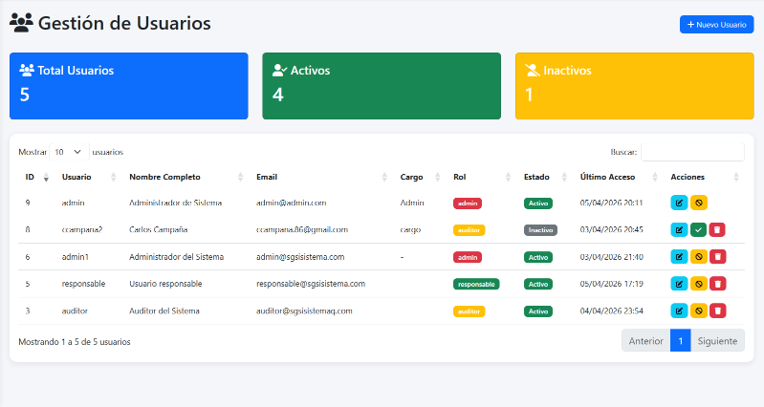
Task: Click the Activo badge in the auditor row
Action: click(538, 311)
